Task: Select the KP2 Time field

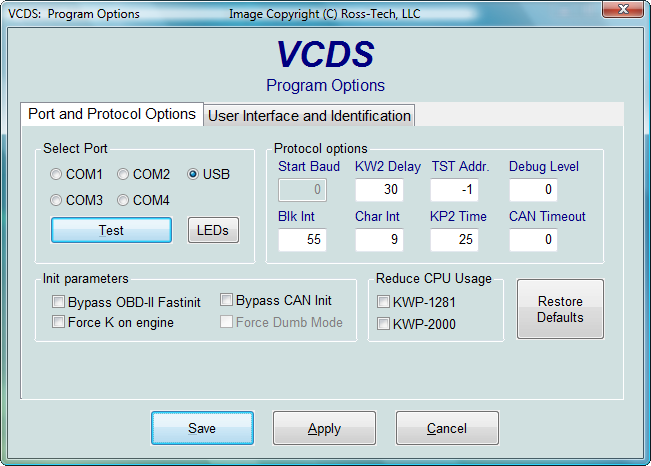Action: [454, 240]
